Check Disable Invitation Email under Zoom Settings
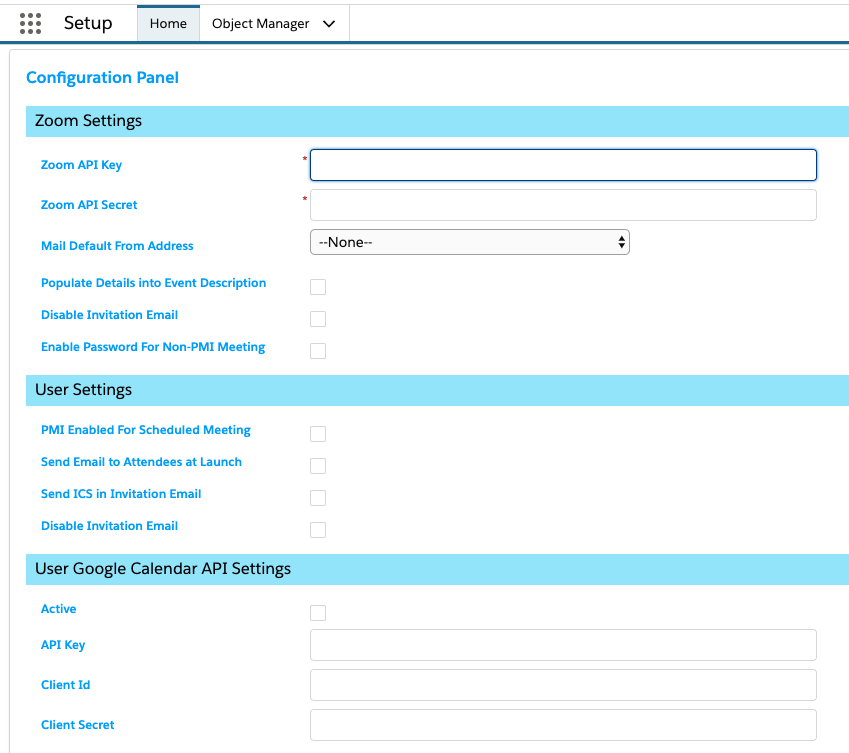This screenshot has height=753, width=849. pyautogui.click(x=318, y=319)
